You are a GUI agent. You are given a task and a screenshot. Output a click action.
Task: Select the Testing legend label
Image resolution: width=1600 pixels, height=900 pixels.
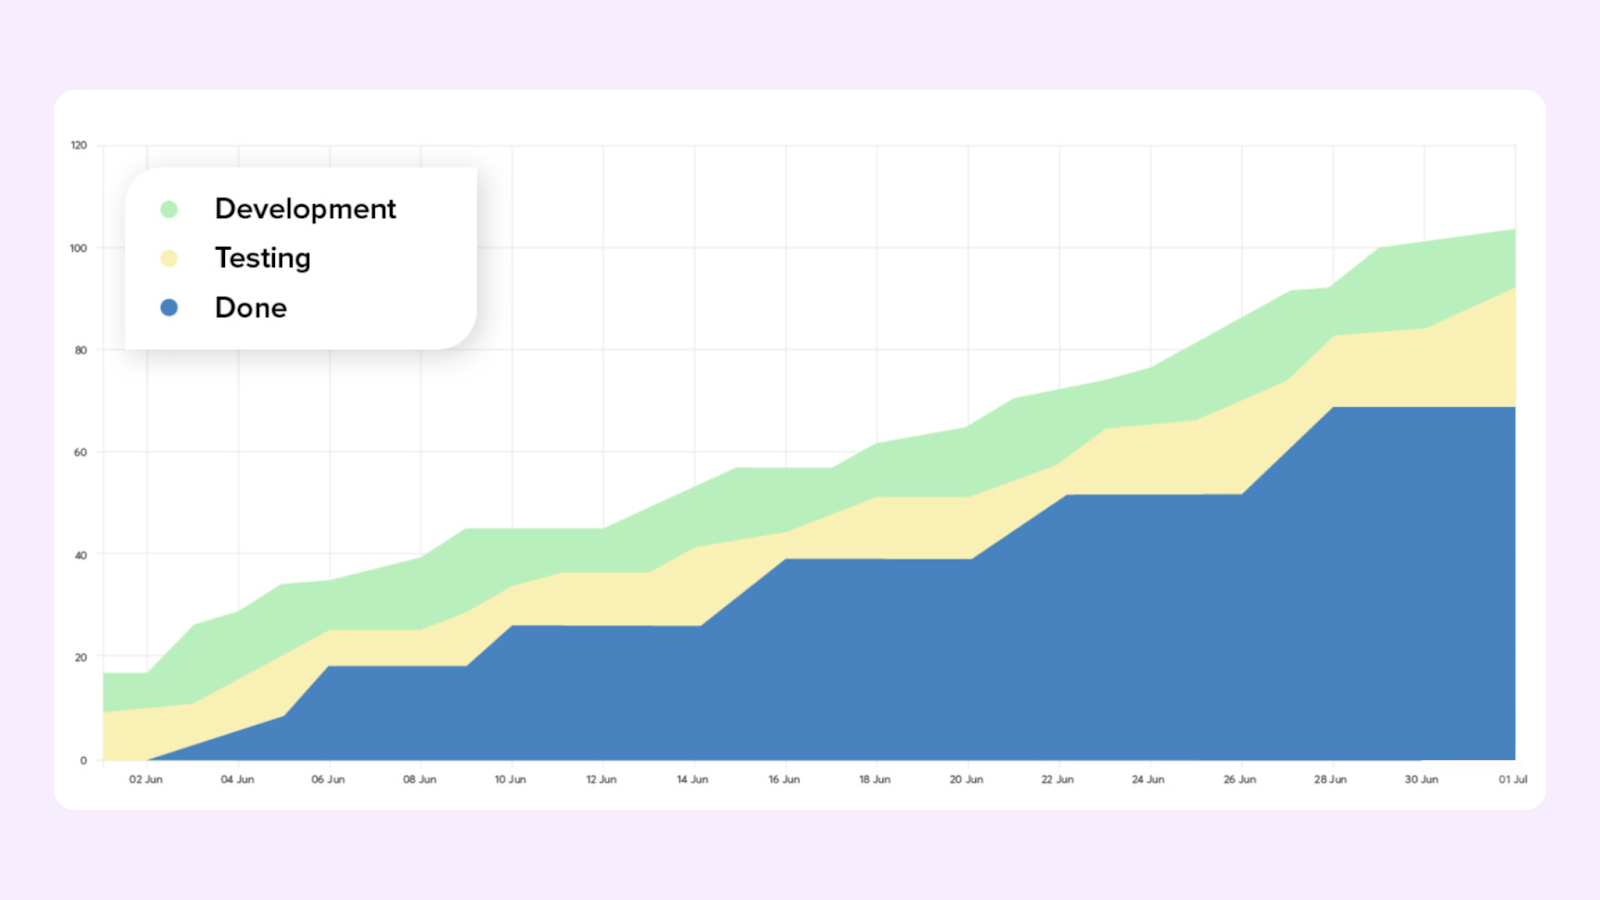click(262, 258)
